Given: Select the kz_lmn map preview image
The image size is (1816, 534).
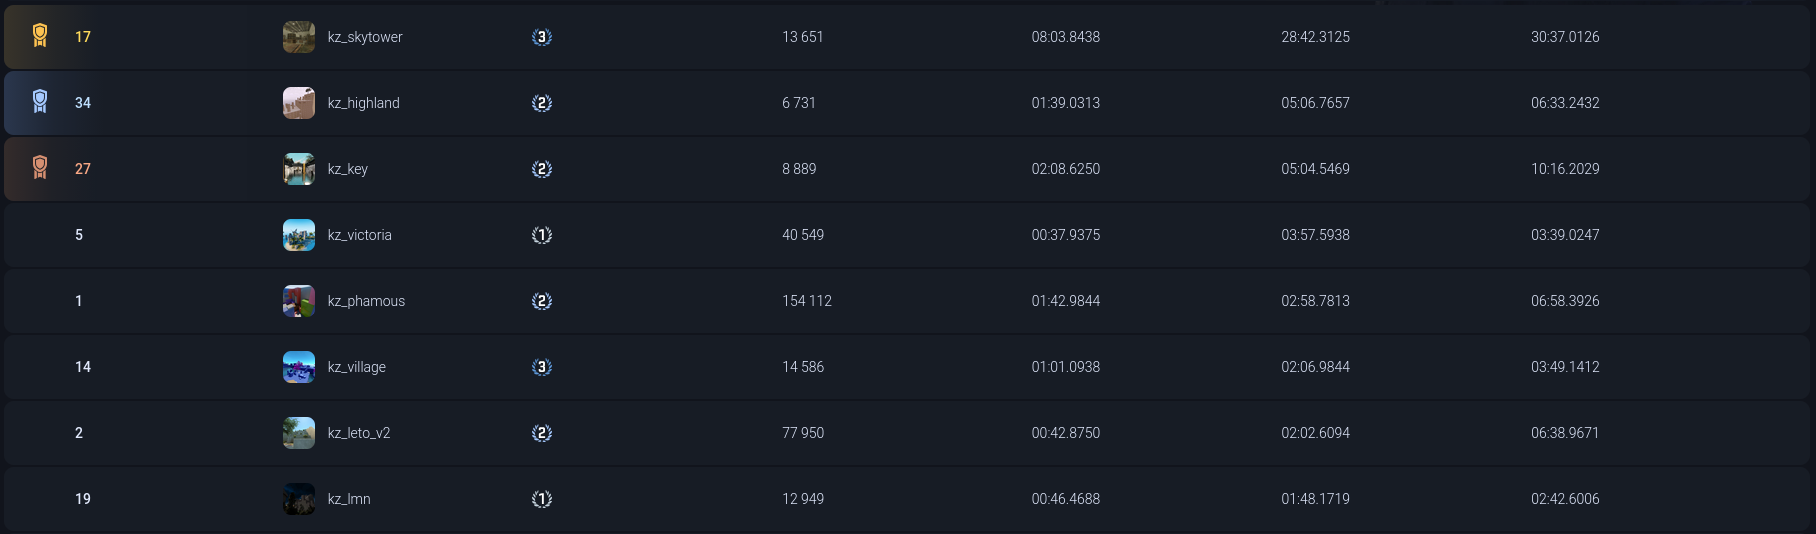Looking at the screenshot, I should coord(299,499).
